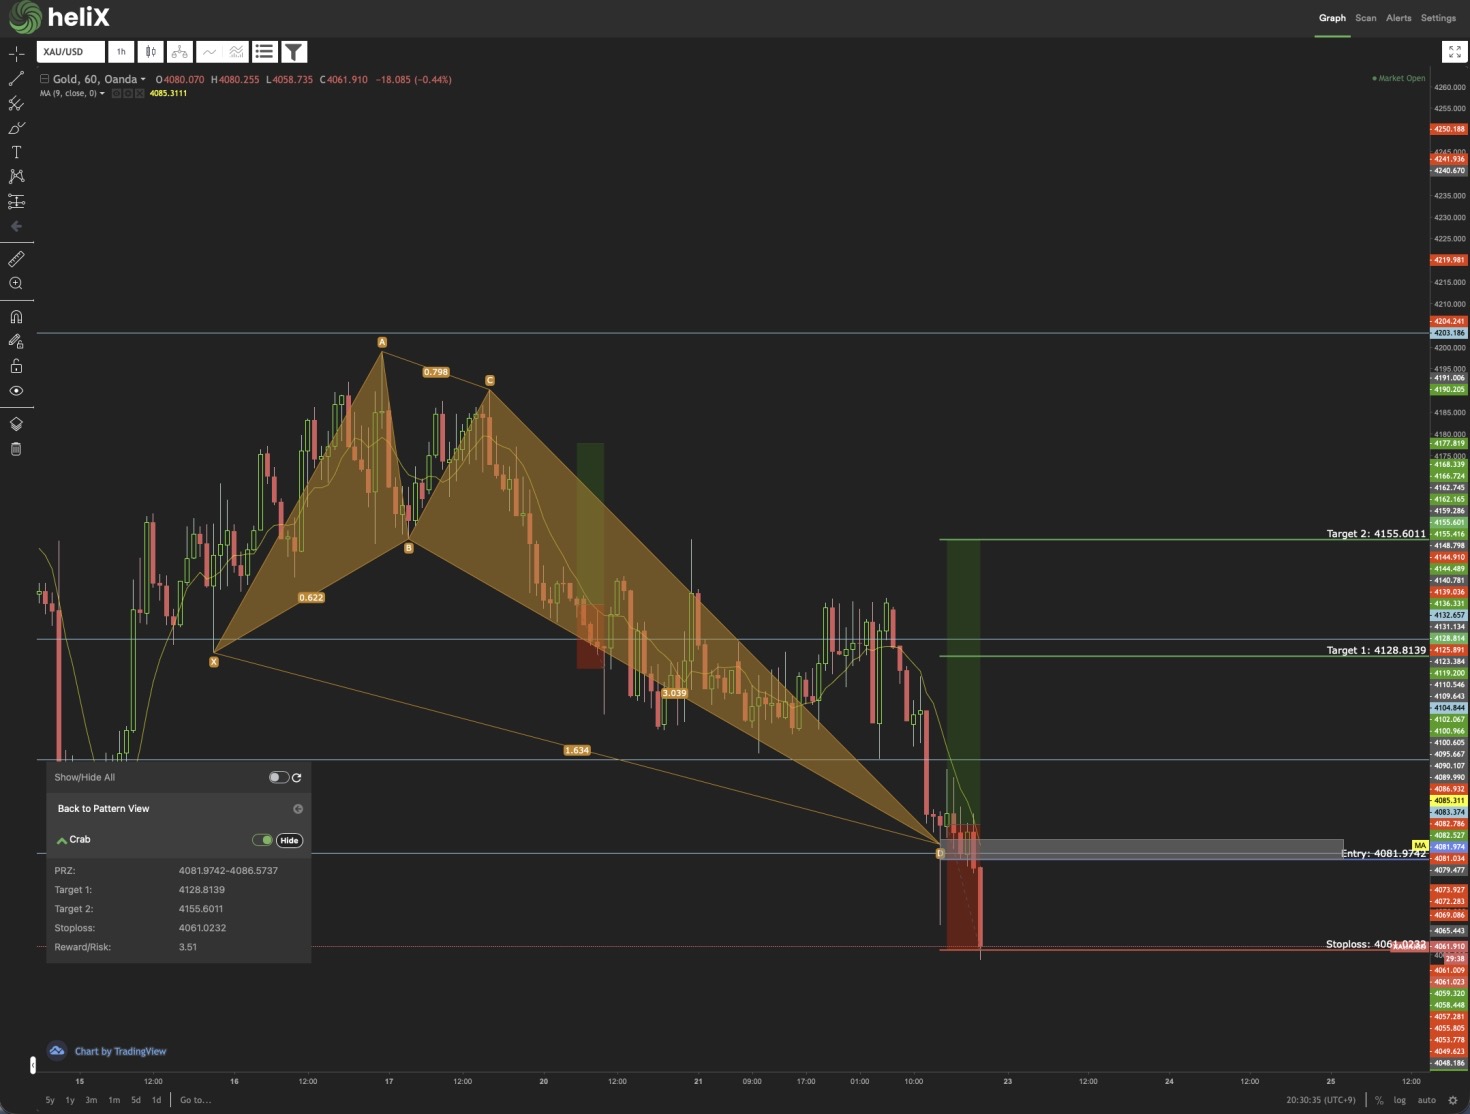The image size is (1470, 1114).
Task: Open the object tree layers icon
Action: click(16, 424)
